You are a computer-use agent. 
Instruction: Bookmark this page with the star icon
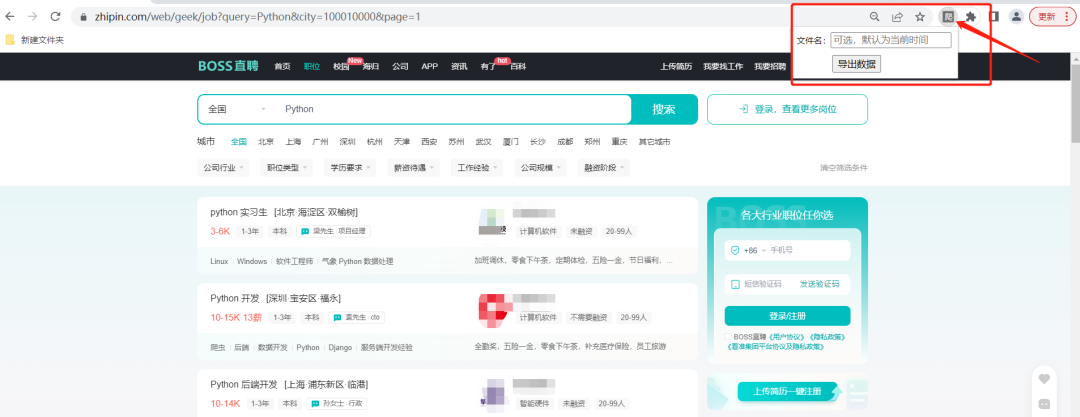click(x=920, y=17)
